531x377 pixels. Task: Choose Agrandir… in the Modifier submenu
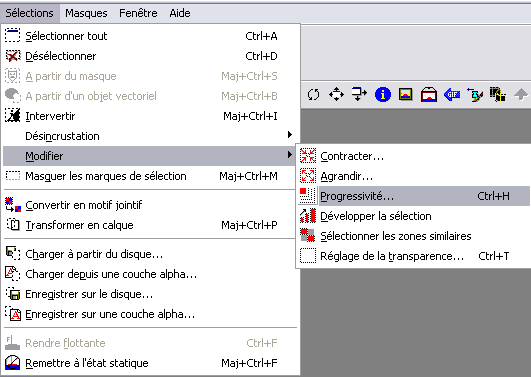pos(414,176)
